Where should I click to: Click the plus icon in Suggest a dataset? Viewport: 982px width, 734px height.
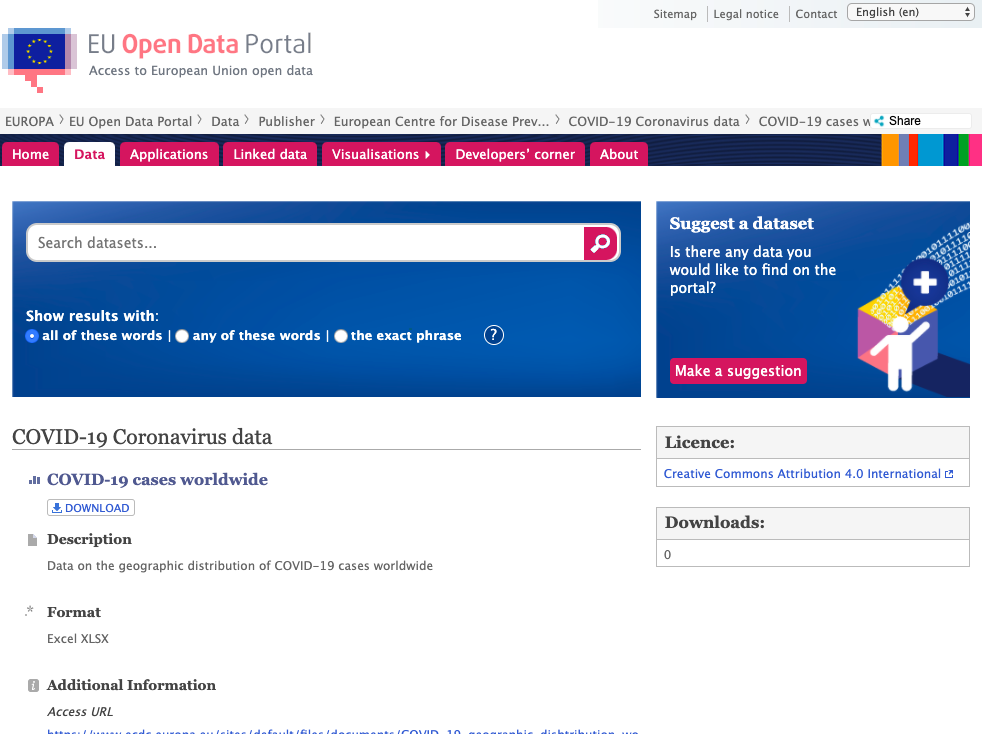click(x=924, y=283)
